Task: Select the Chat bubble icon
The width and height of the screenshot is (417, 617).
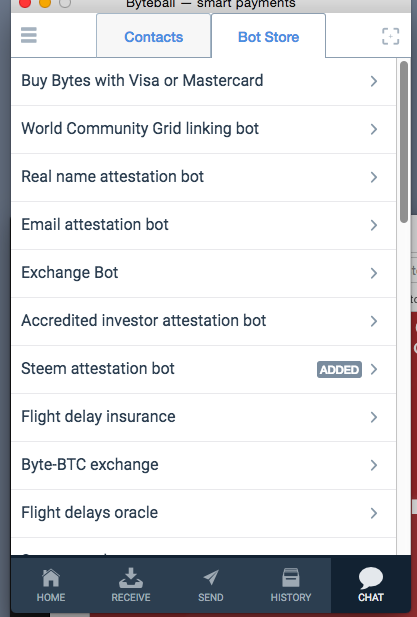Action: (371, 578)
